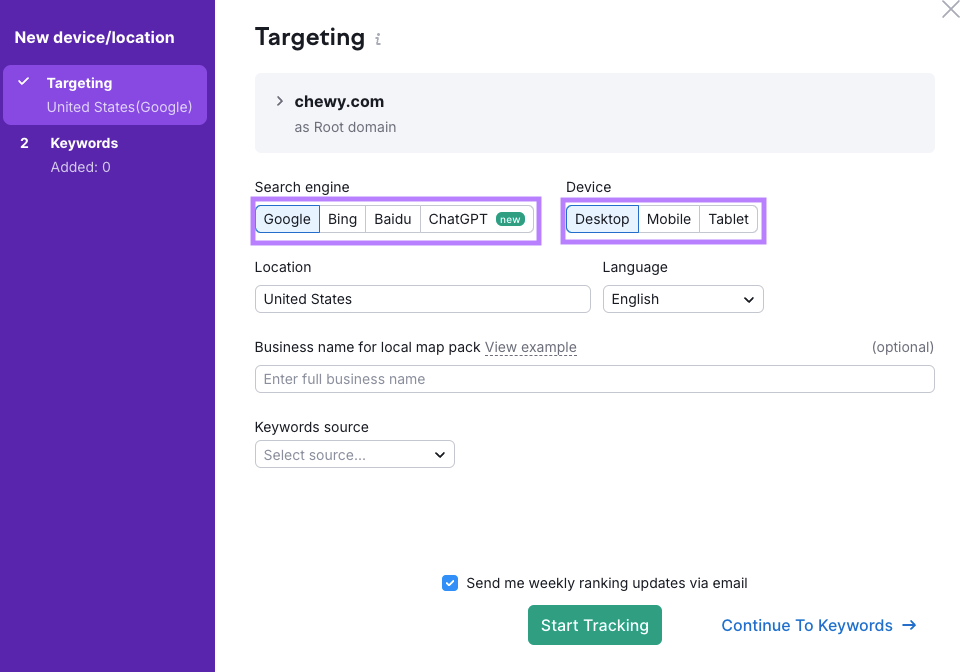968x672 pixels.
Task: Choose Desktop device type
Action: 602,219
